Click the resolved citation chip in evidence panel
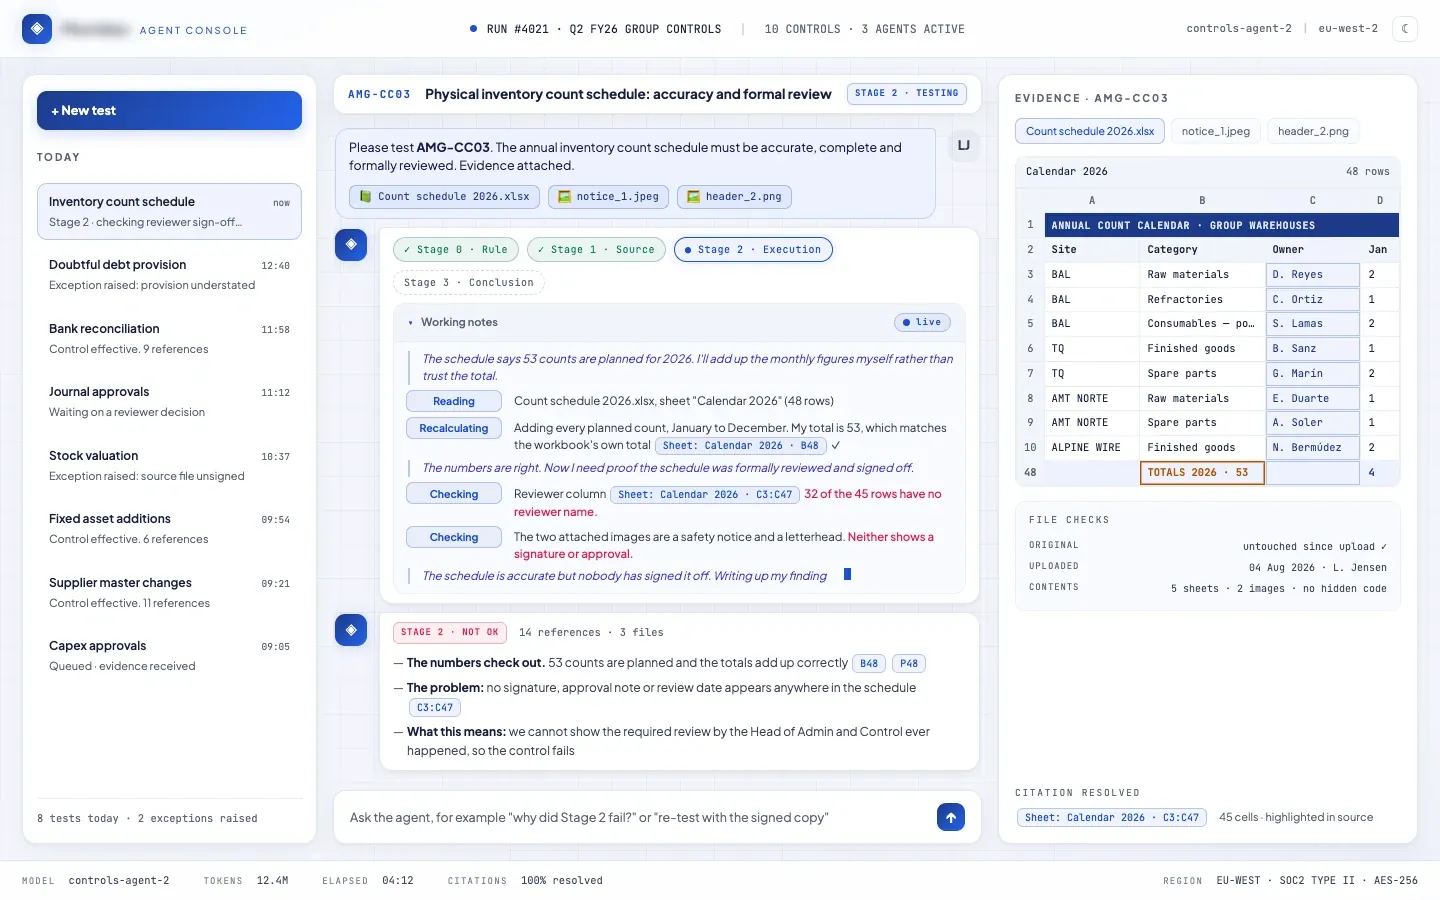 coord(1111,817)
